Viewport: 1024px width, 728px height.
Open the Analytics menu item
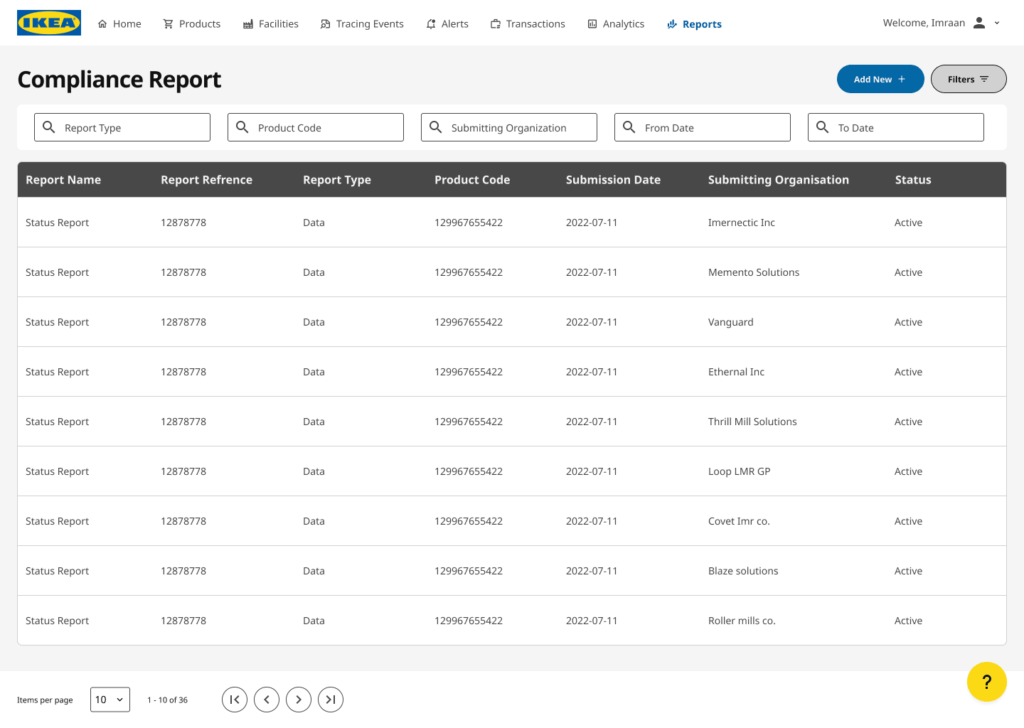(x=616, y=24)
